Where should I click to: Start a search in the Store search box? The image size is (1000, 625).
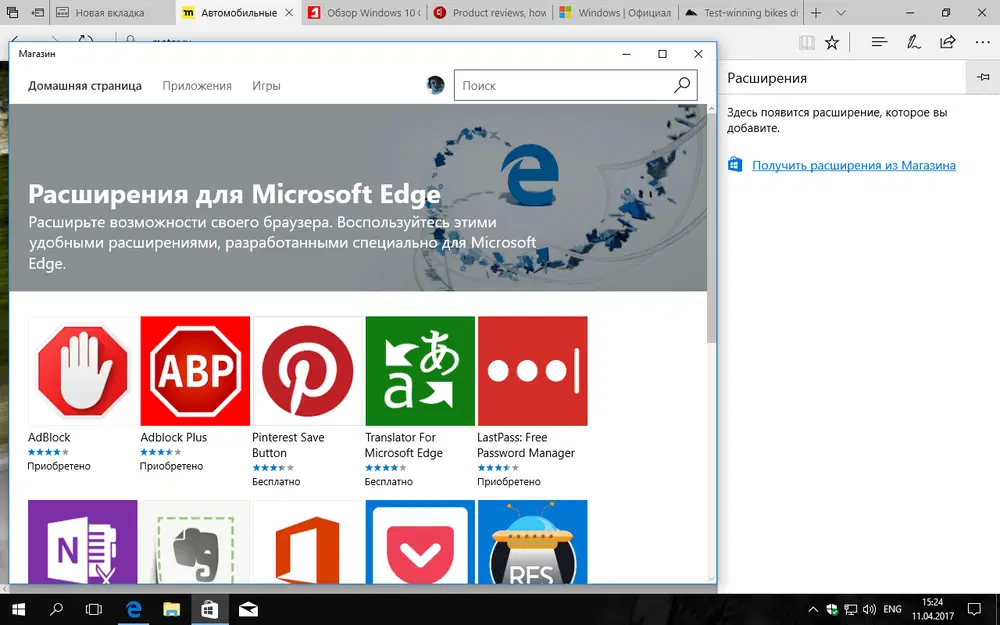point(560,85)
